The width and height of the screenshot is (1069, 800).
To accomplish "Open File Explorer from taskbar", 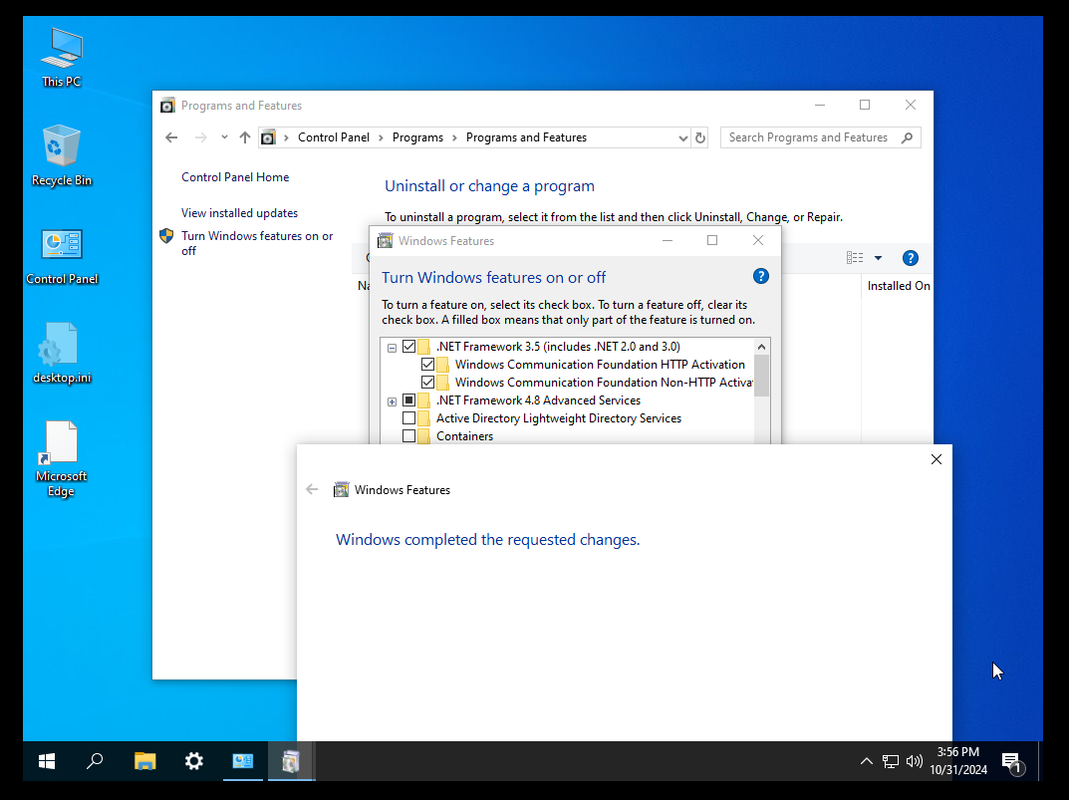I will 145,761.
